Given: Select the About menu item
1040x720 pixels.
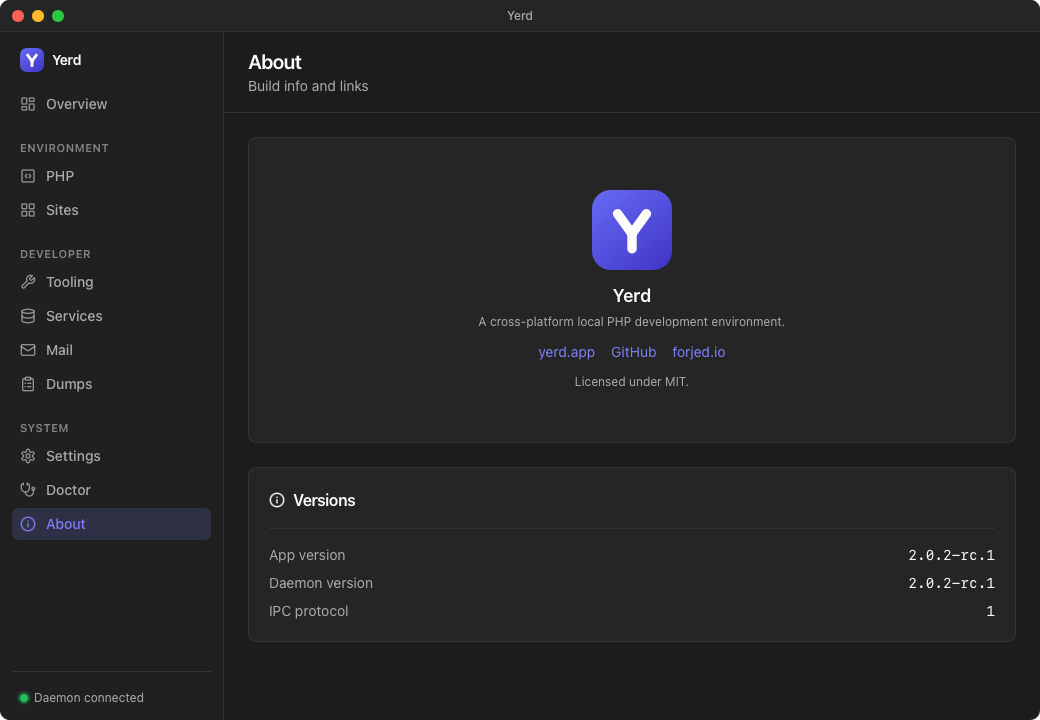Looking at the screenshot, I should coord(111,524).
